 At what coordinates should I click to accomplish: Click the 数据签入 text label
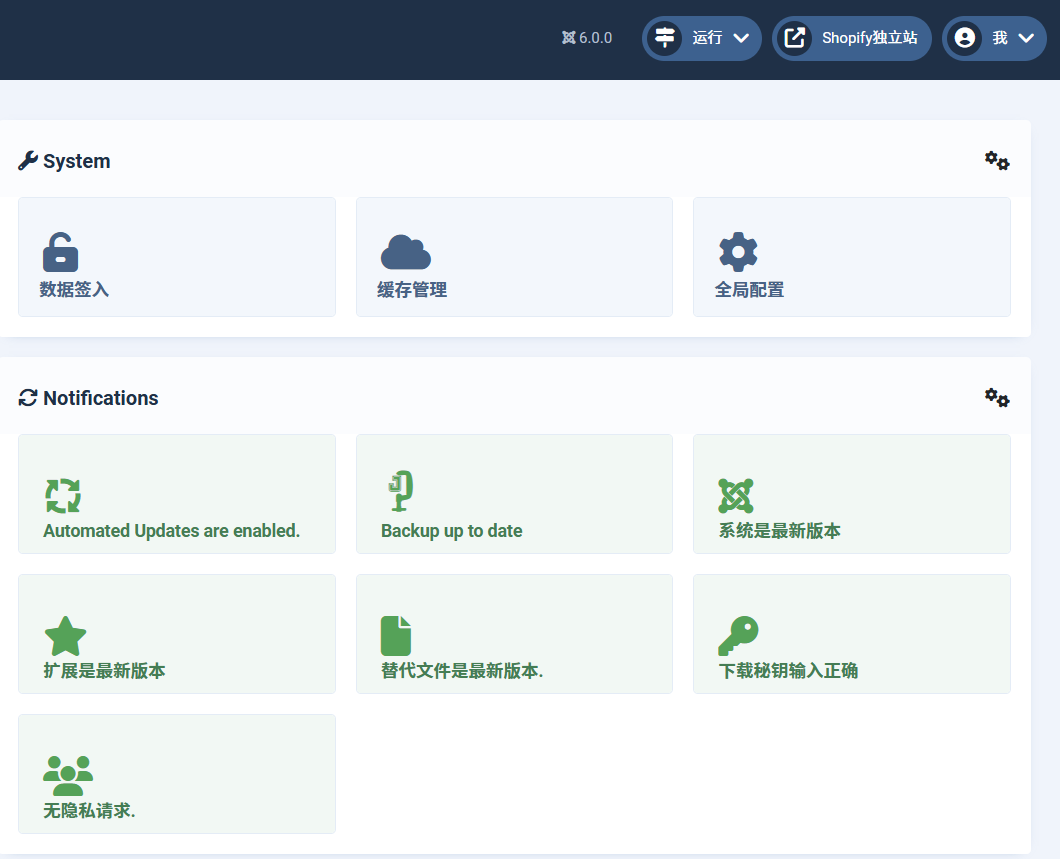[x=74, y=290]
